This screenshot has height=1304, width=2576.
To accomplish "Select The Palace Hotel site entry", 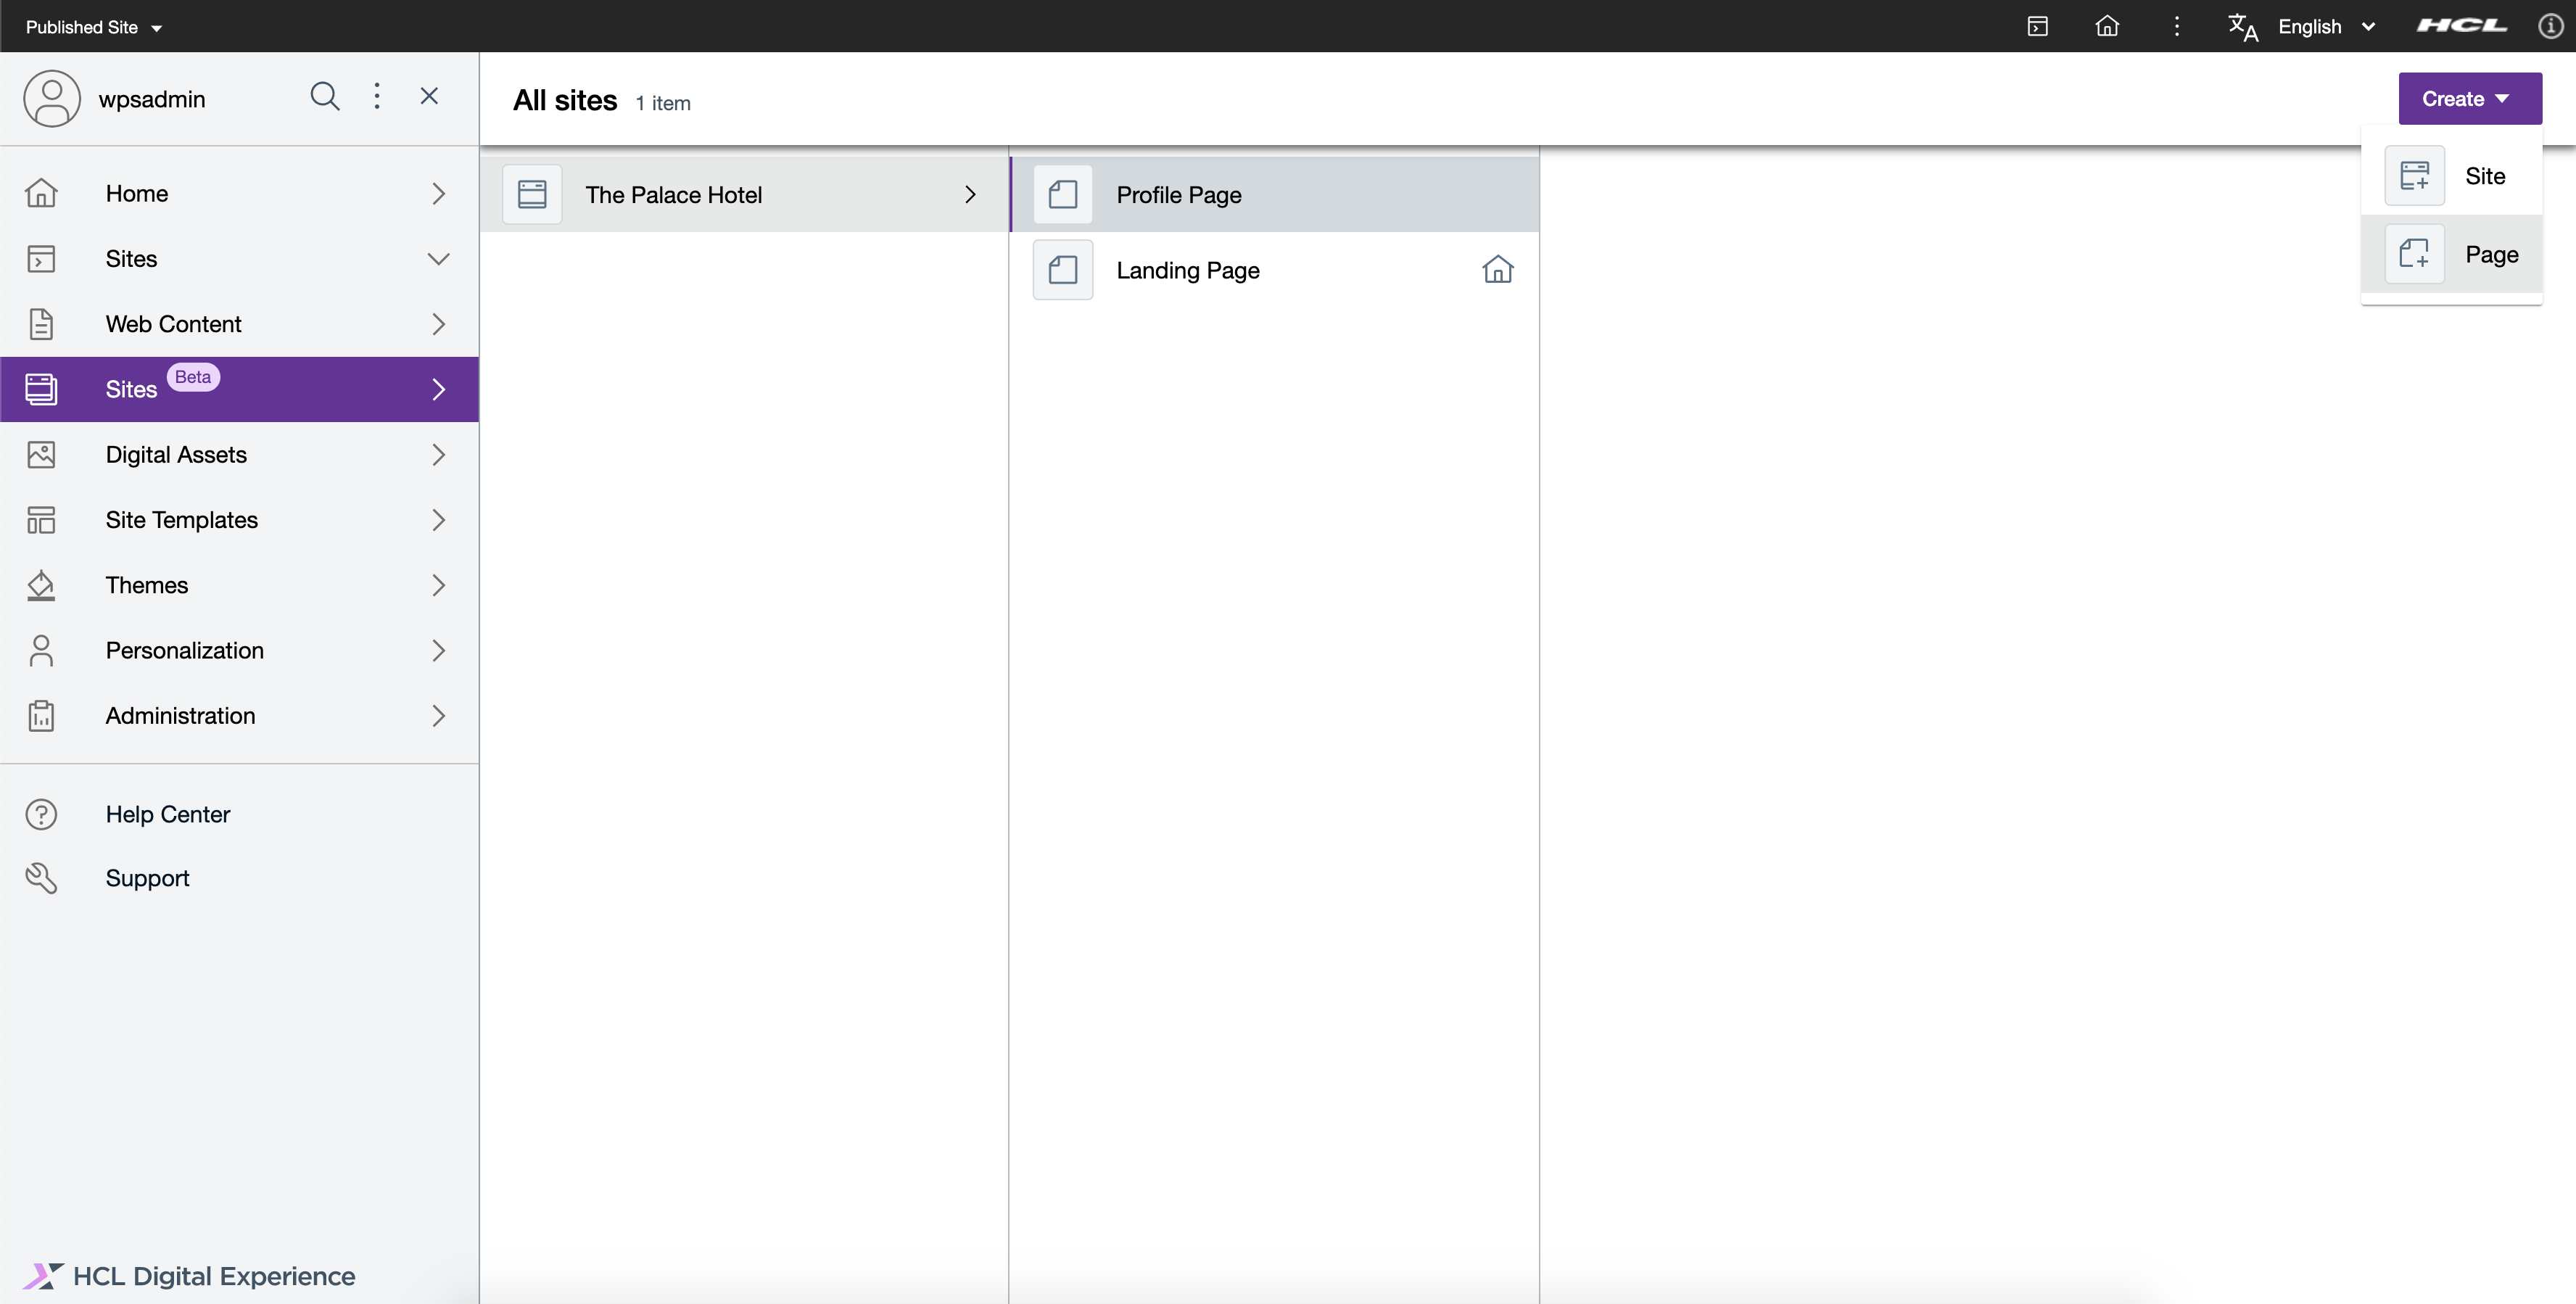I will click(x=674, y=194).
